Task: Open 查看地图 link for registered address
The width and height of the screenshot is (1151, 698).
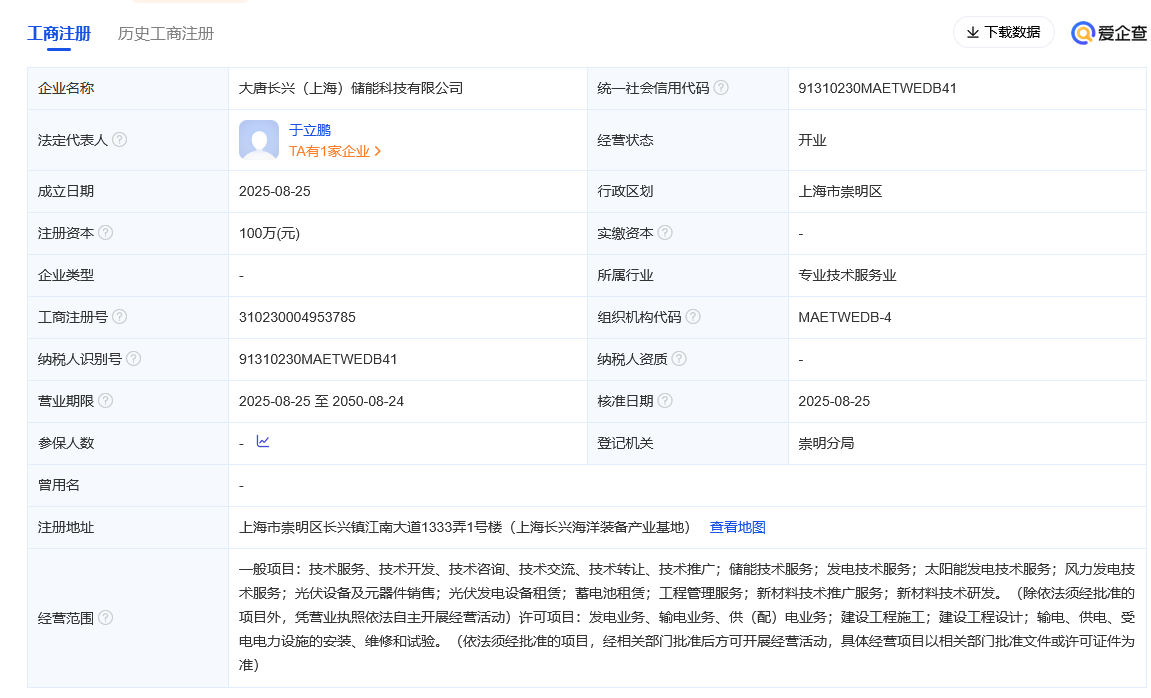Action: [x=738, y=527]
